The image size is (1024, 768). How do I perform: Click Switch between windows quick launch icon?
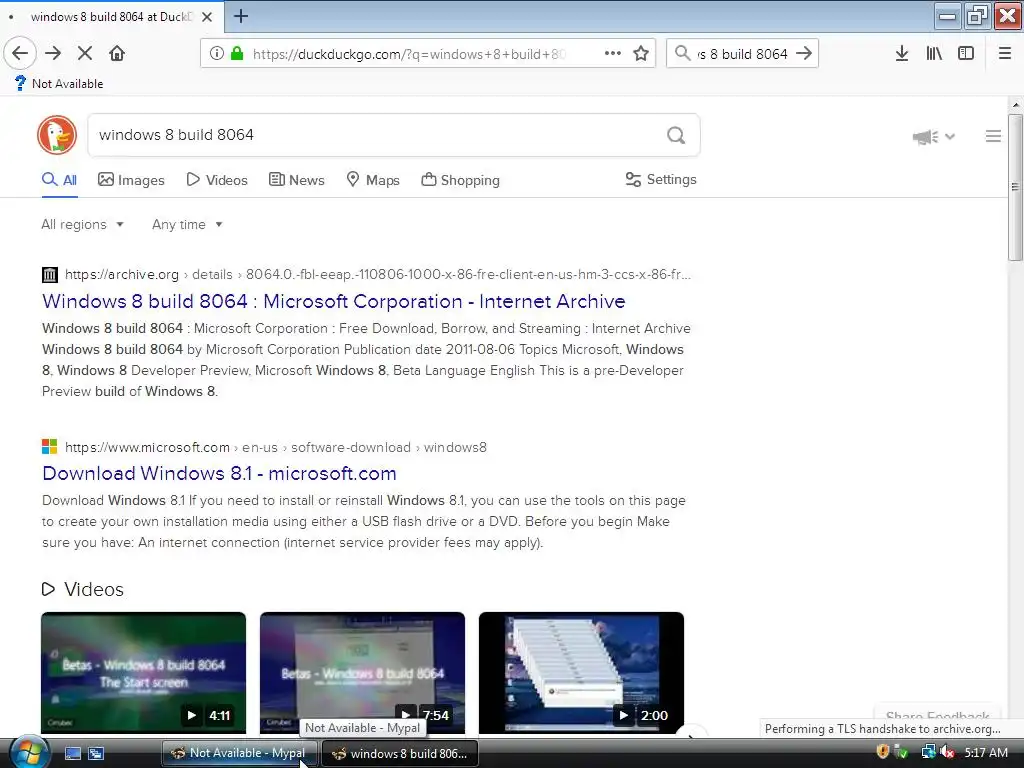click(96, 754)
